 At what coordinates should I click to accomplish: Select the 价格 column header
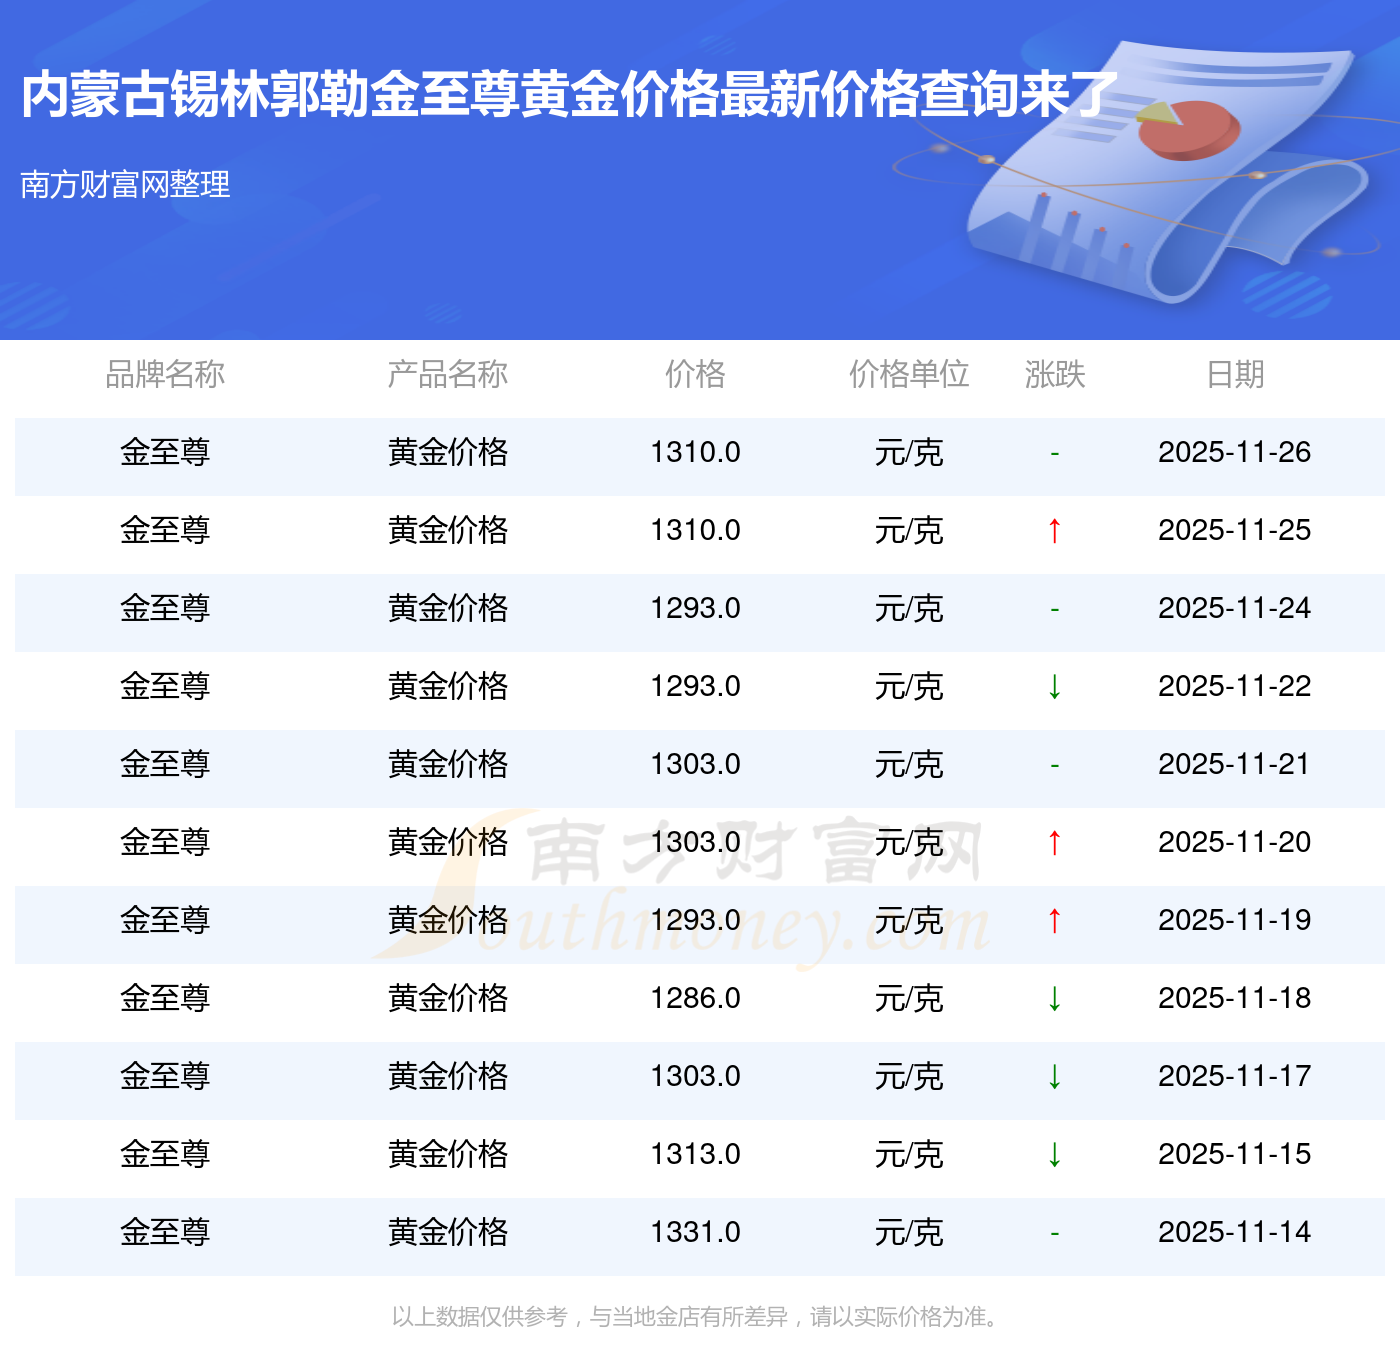tap(695, 375)
